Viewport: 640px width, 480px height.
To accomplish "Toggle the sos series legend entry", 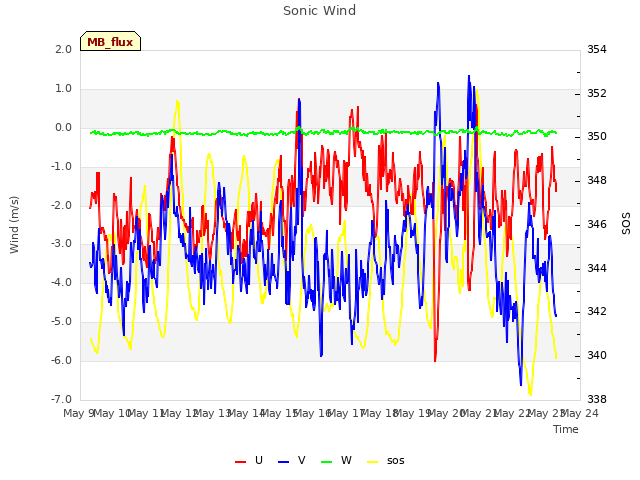I will 386,461.
